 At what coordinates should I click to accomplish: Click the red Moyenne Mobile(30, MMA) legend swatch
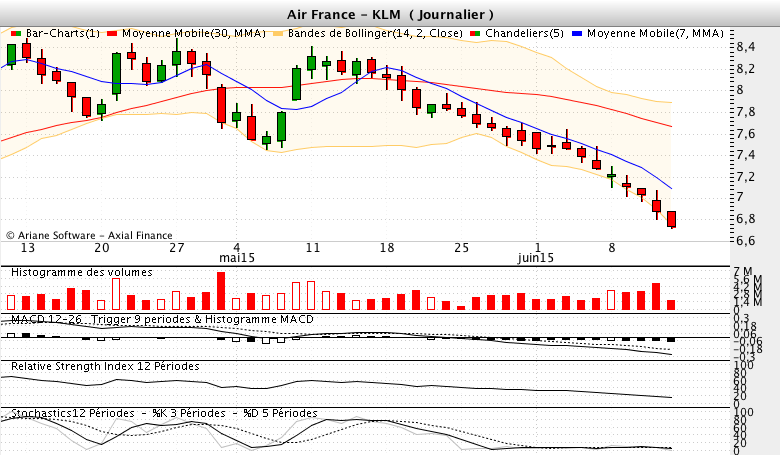point(112,33)
